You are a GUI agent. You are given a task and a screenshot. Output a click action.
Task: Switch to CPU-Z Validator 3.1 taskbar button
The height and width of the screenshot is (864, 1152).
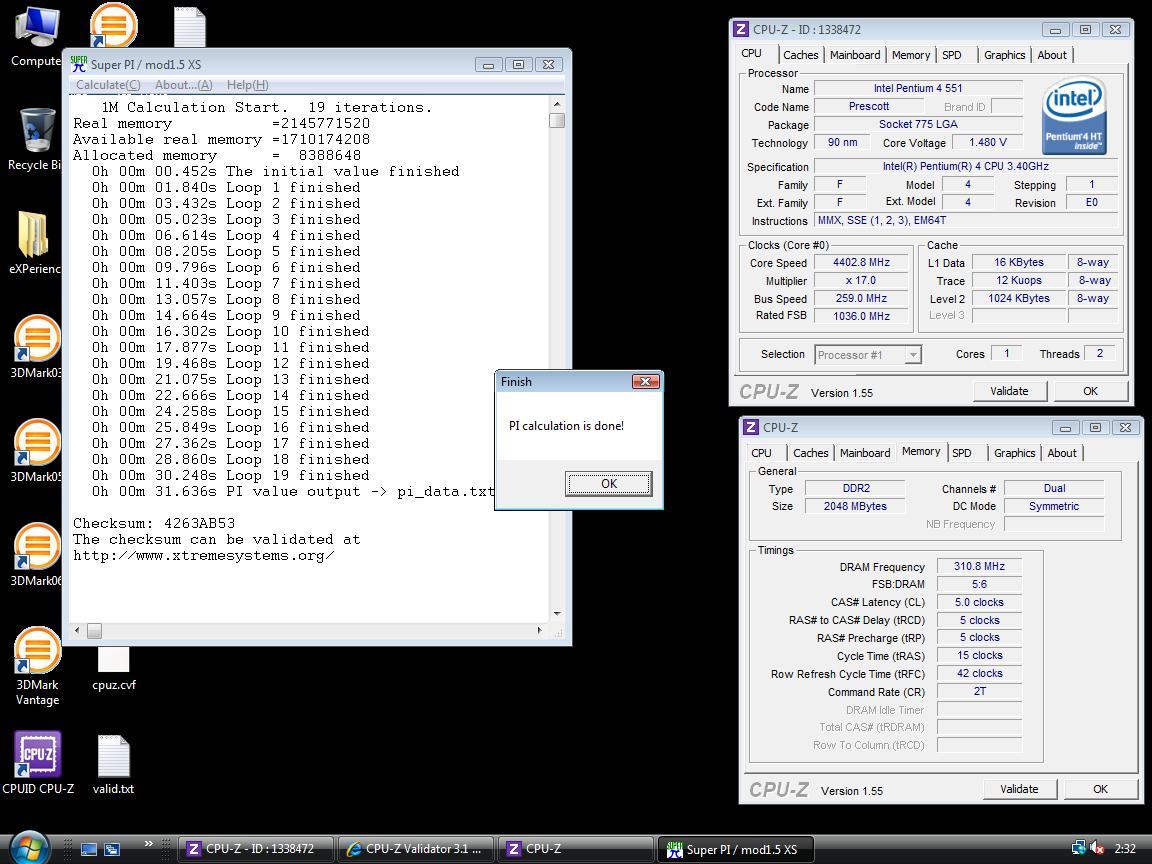417,849
